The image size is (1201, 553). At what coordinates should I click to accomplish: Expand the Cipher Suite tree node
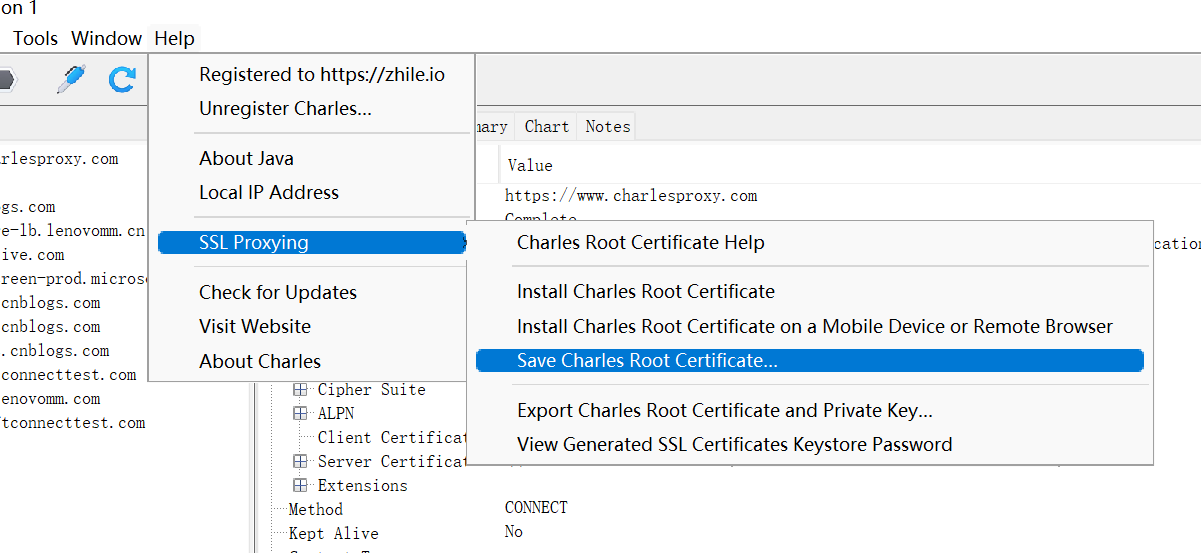coord(300,389)
